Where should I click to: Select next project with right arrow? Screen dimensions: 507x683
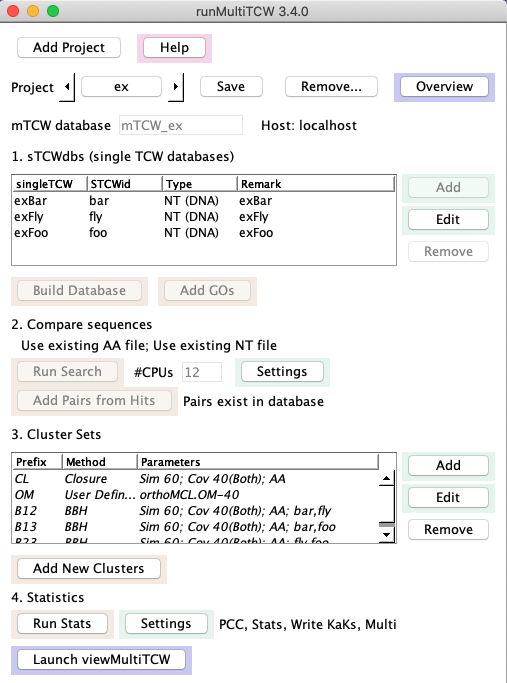pos(176,87)
